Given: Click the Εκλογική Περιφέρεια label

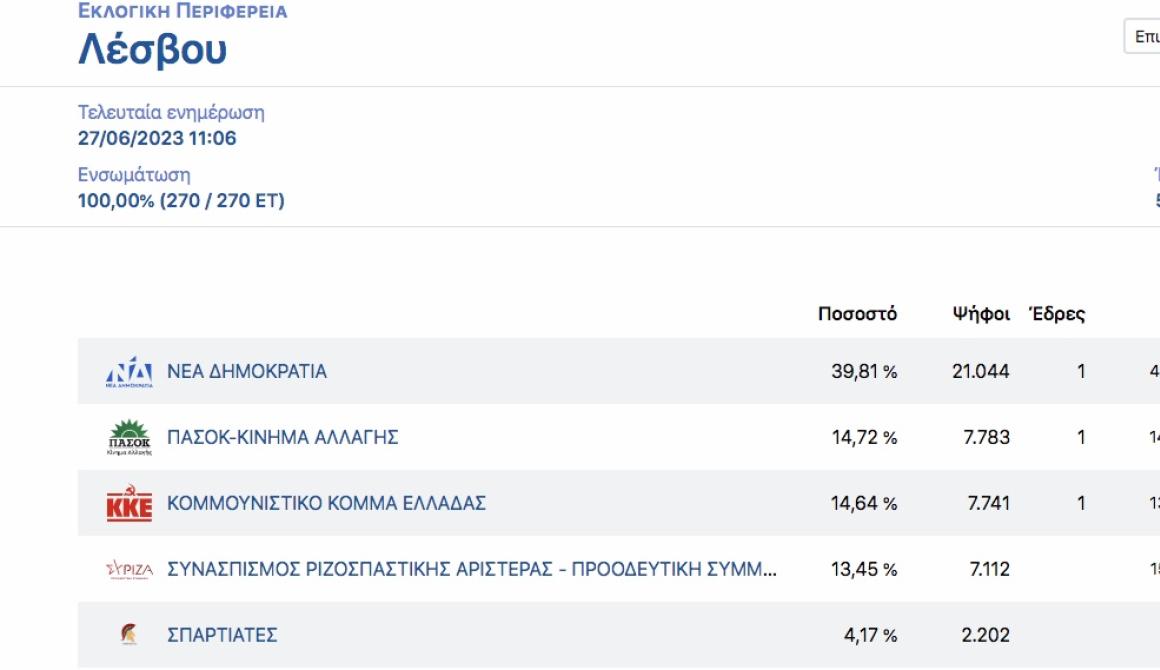Looking at the screenshot, I should tap(182, 10).
